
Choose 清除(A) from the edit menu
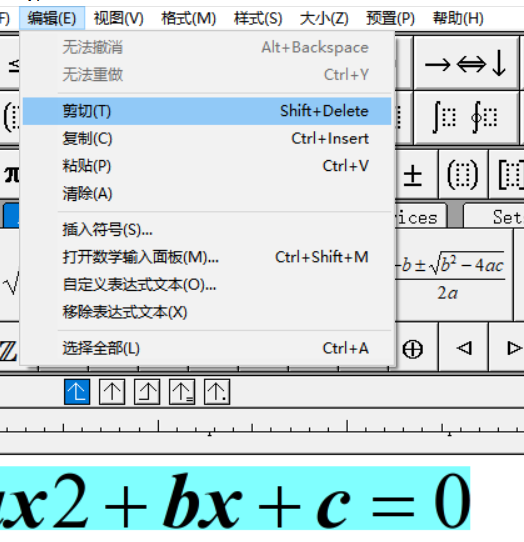(207, 193)
